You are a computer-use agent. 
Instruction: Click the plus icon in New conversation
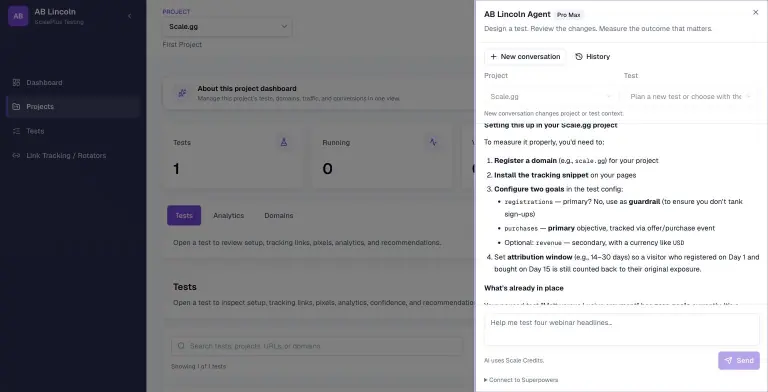(493, 56)
